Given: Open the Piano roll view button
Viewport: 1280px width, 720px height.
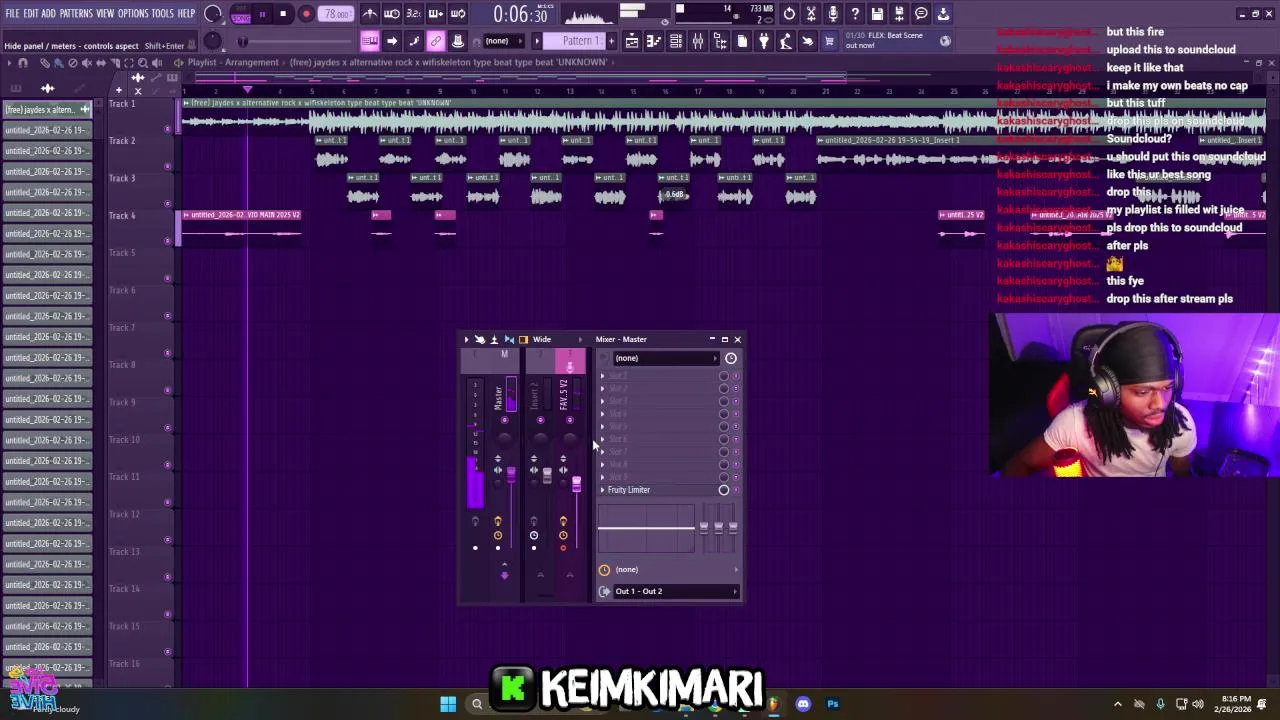Looking at the screenshot, I should (x=654, y=41).
